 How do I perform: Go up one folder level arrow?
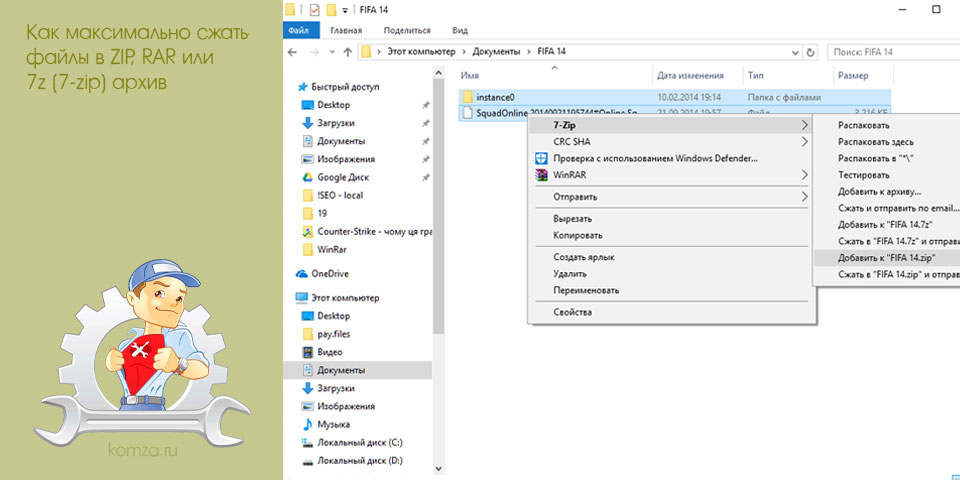[x=347, y=52]
